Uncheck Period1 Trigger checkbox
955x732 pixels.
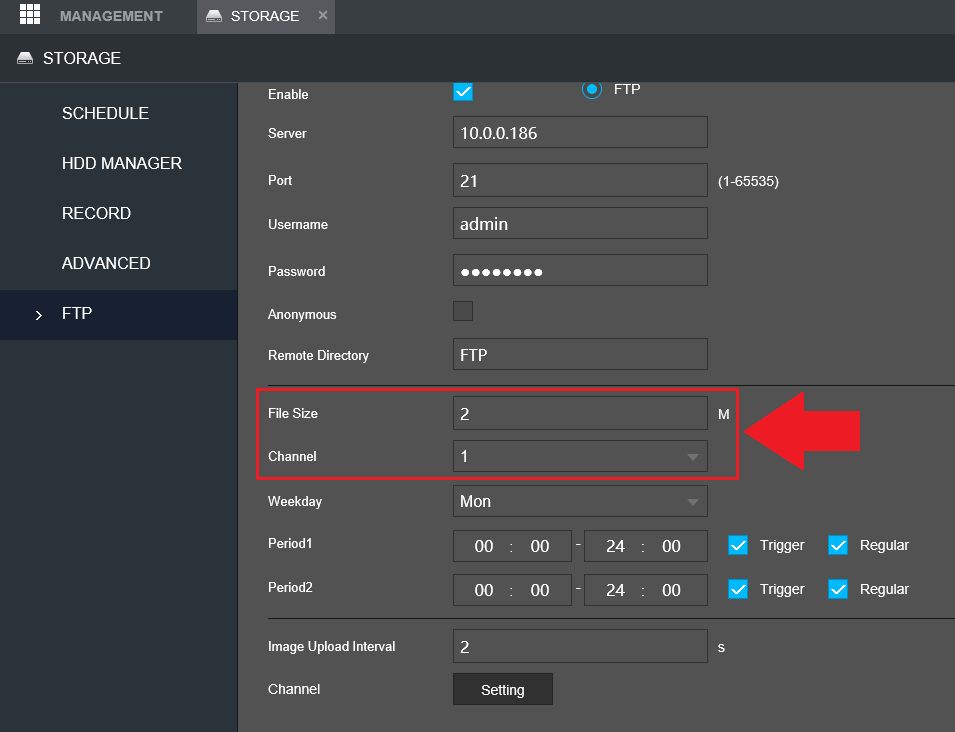[738, 545]
